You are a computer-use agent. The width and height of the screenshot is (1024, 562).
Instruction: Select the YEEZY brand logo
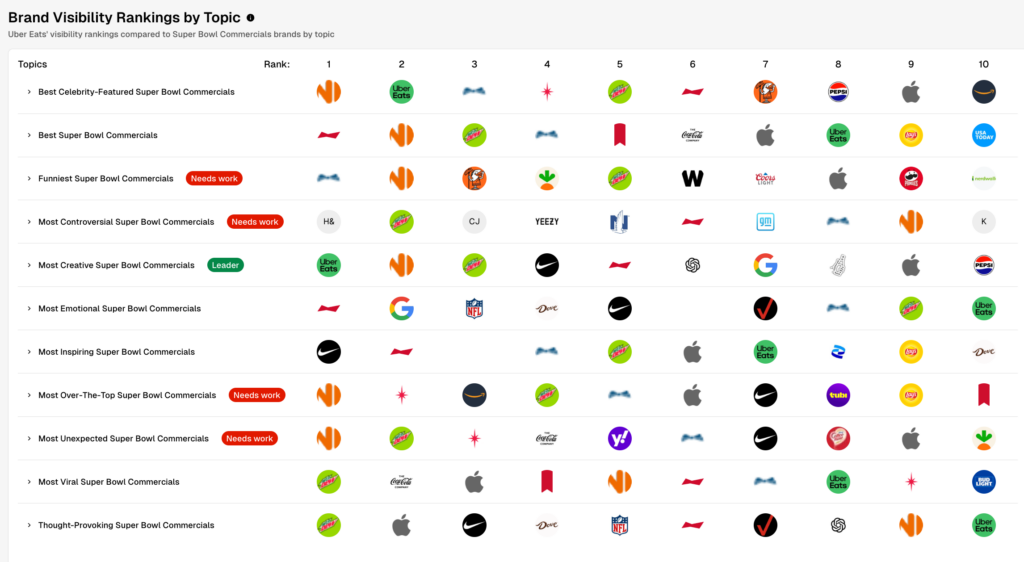click(x=547, y=222)
